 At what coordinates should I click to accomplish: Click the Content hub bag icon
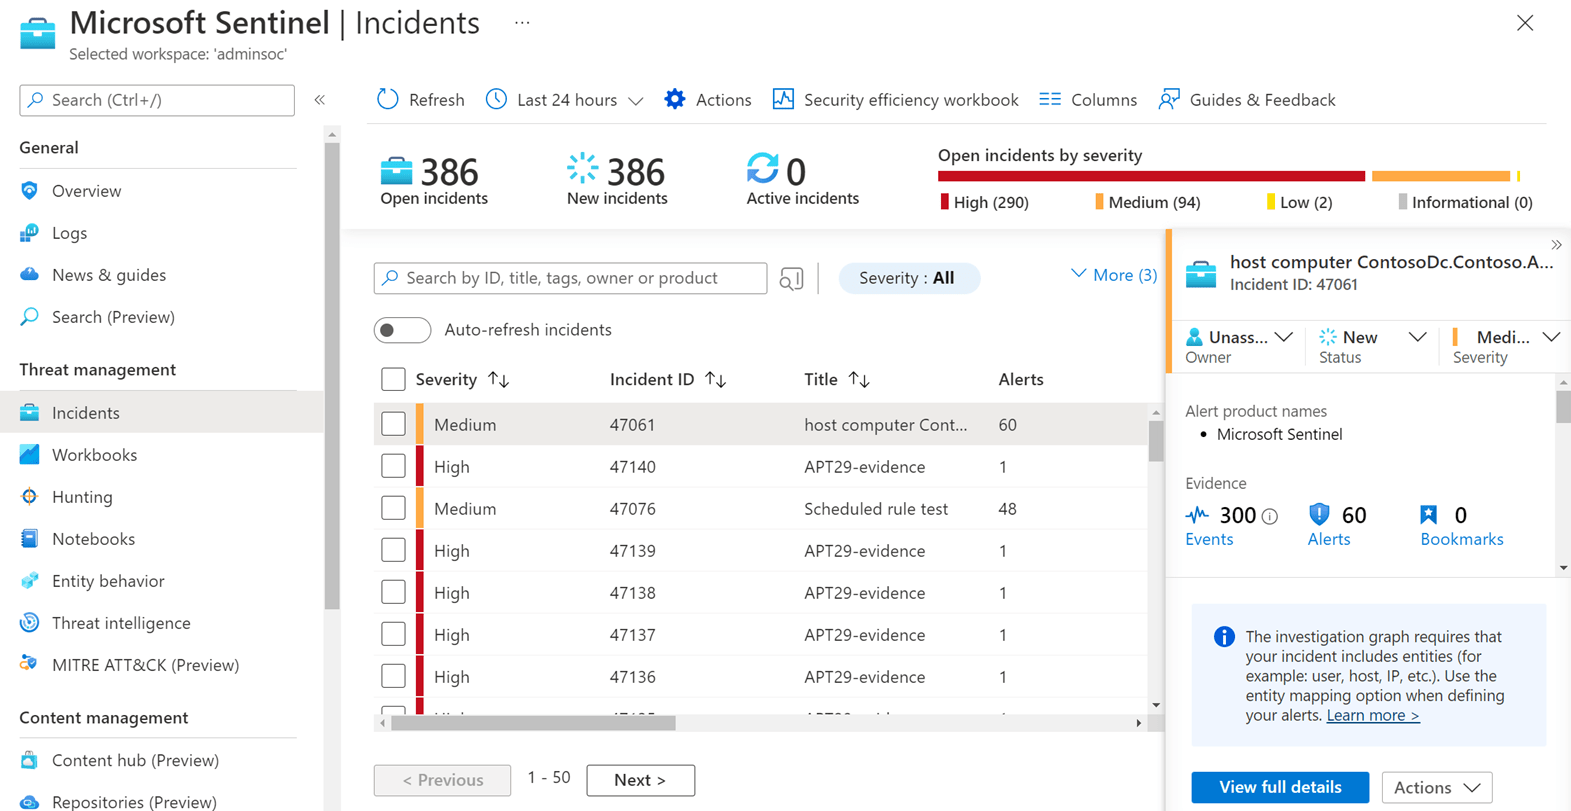pyautogui.click(x=29, y=760)
